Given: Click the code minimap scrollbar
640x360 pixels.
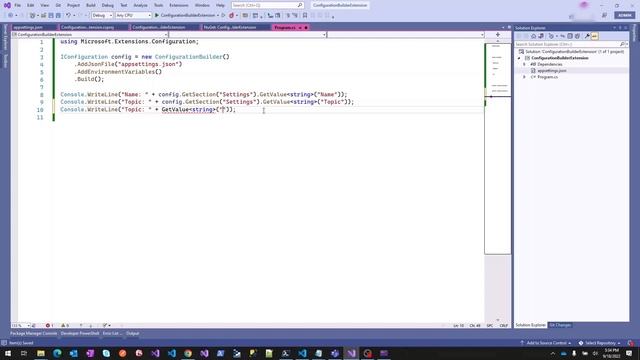Looking at the screenshot, I should 498,149.
